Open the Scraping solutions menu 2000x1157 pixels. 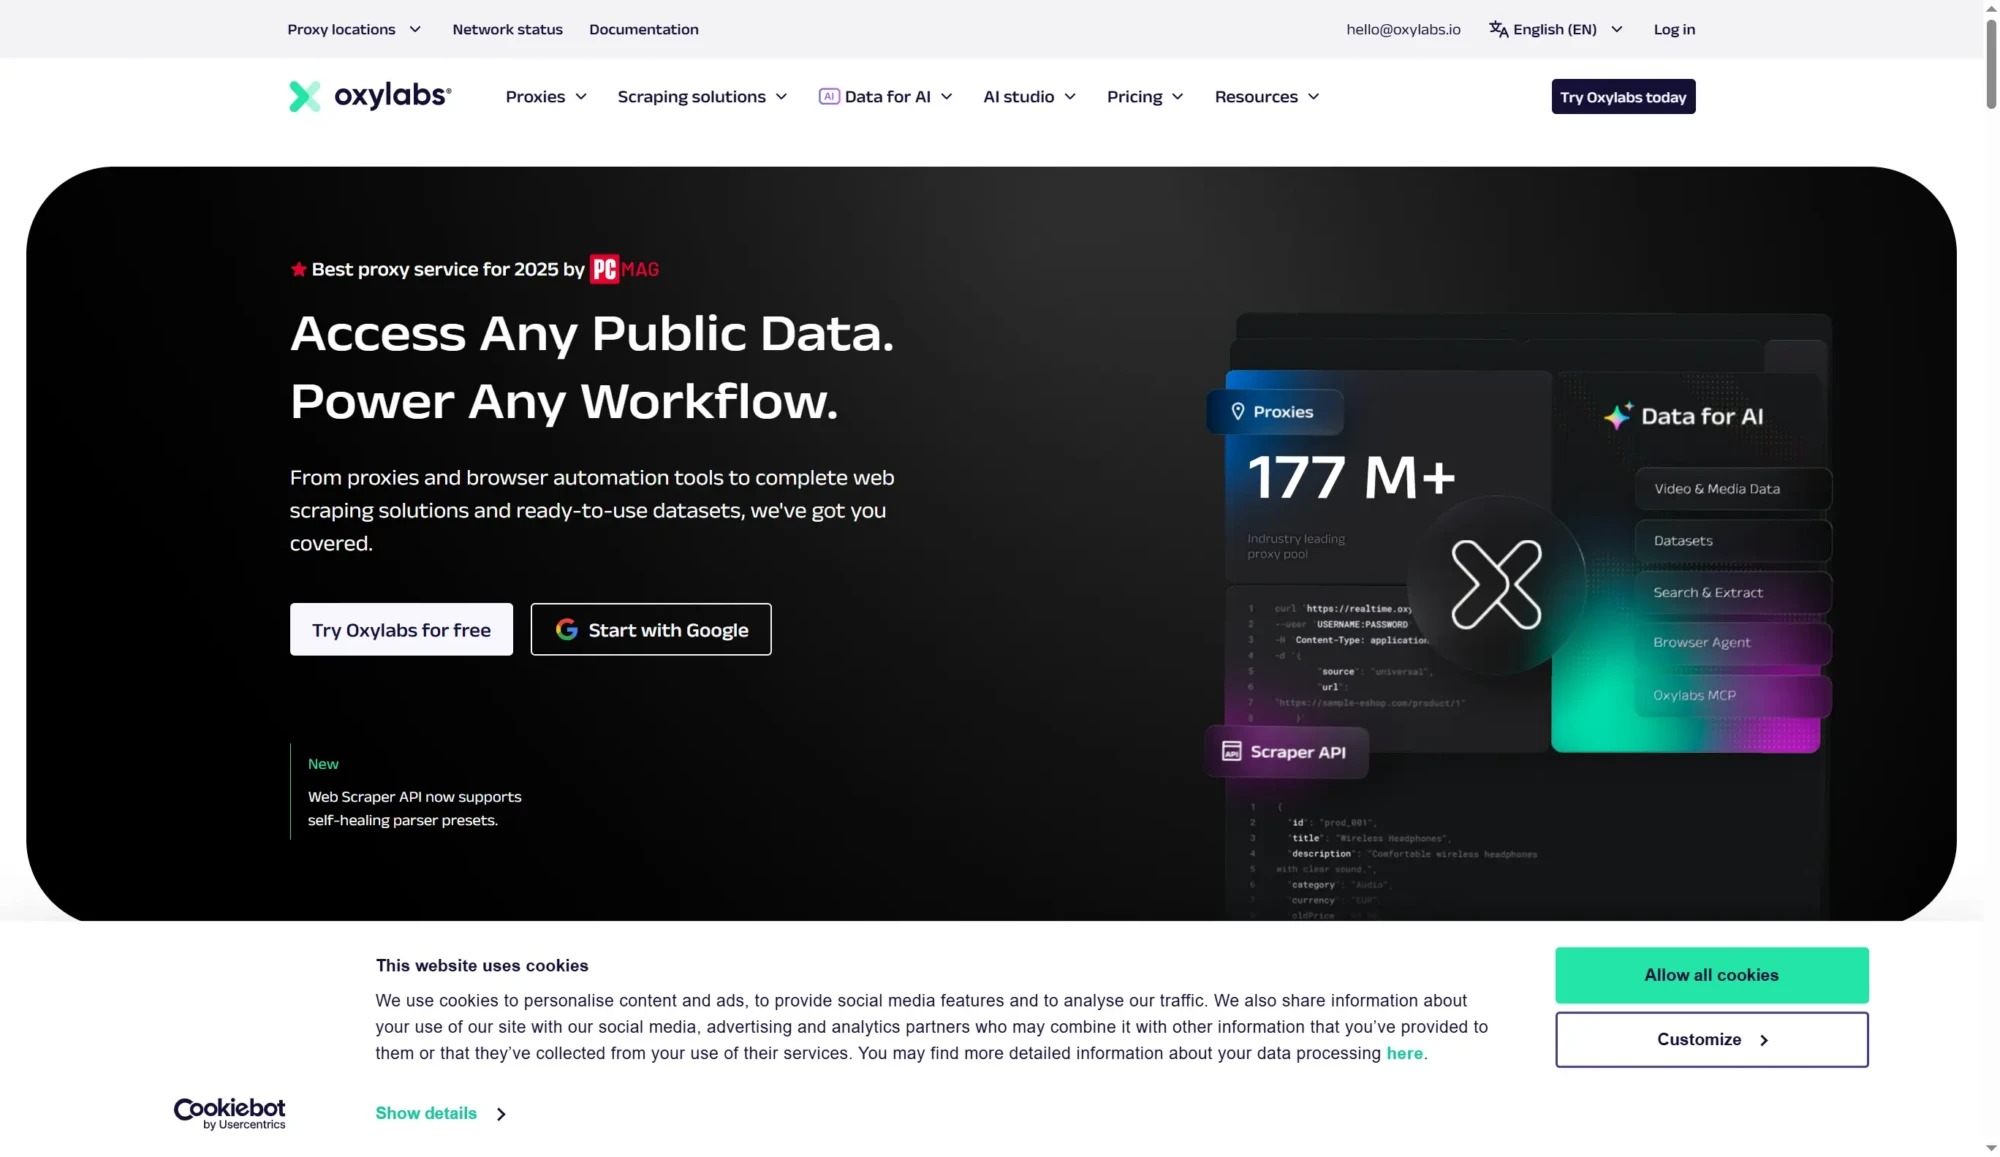(702, 96)
